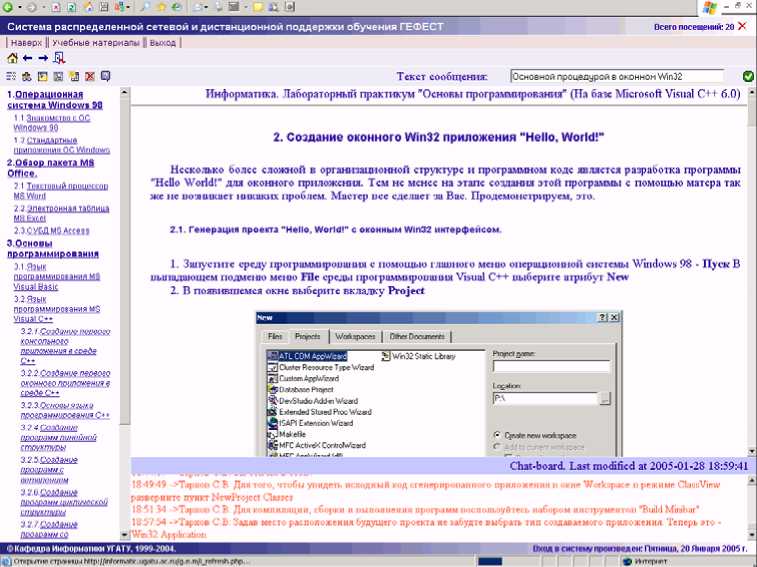Click the second icon in the tool row
757x567 pixels.
(x=27, y=76)
